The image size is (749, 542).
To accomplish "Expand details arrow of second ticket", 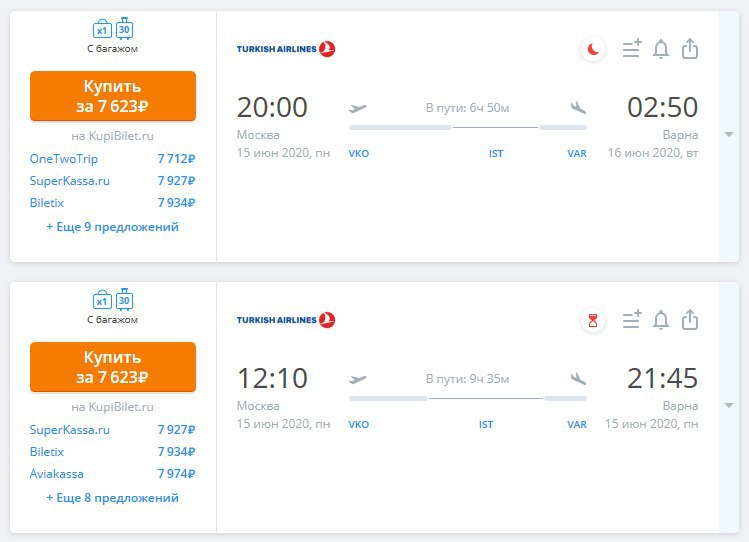I will (x=729, y=405).
